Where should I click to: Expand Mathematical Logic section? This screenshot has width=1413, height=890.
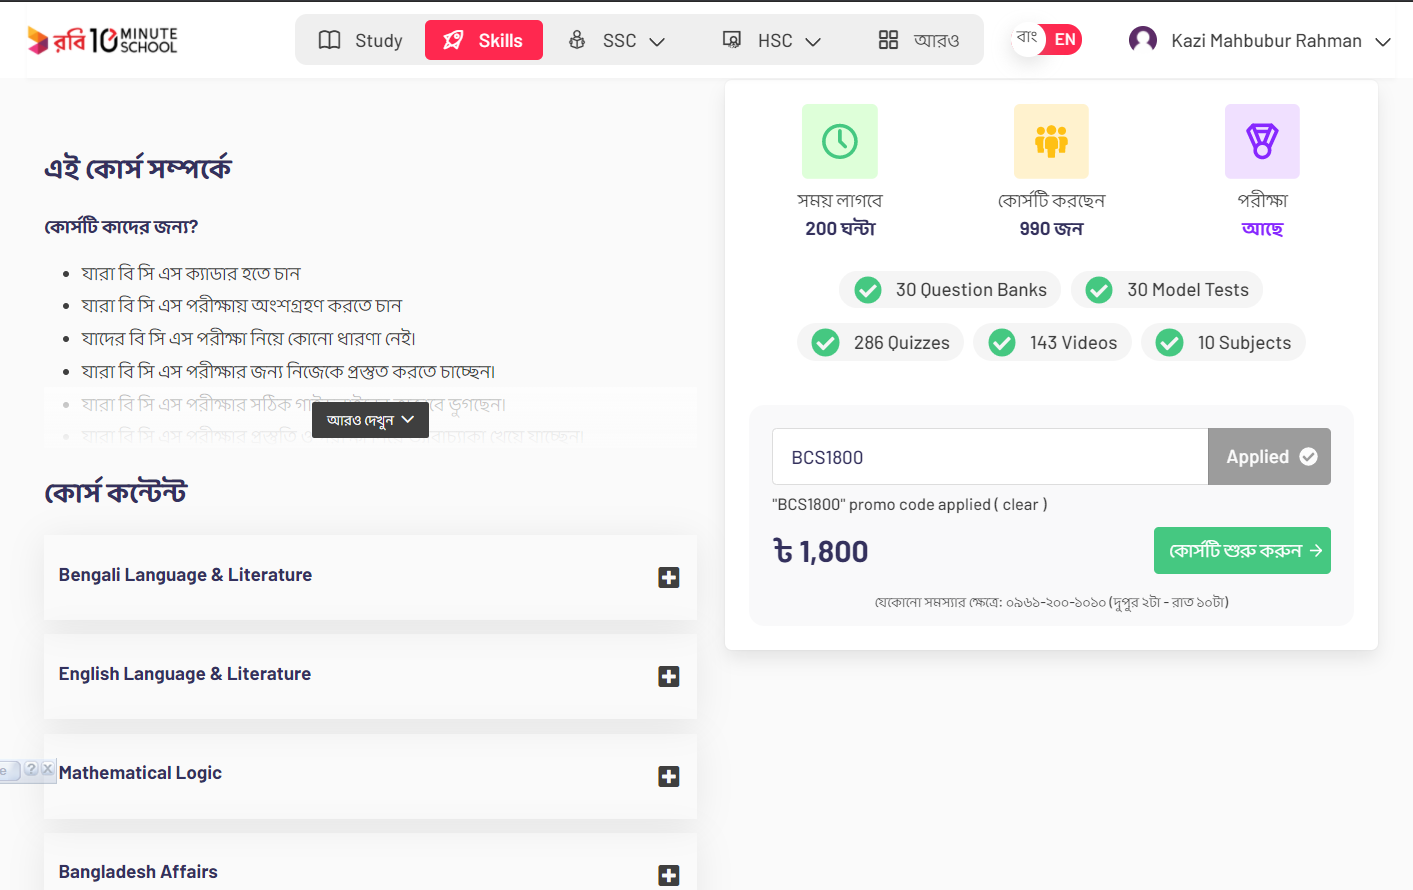(669, 776)
